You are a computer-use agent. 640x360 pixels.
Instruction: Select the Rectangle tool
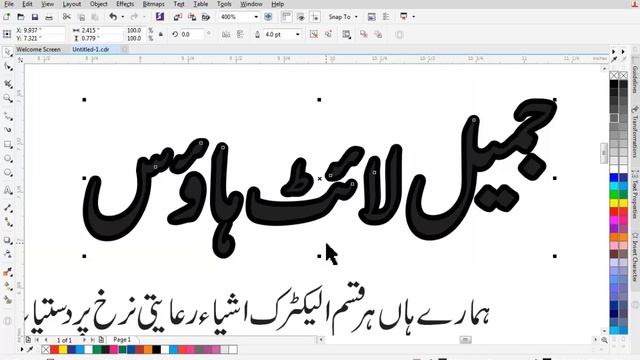tap(7, 144)
